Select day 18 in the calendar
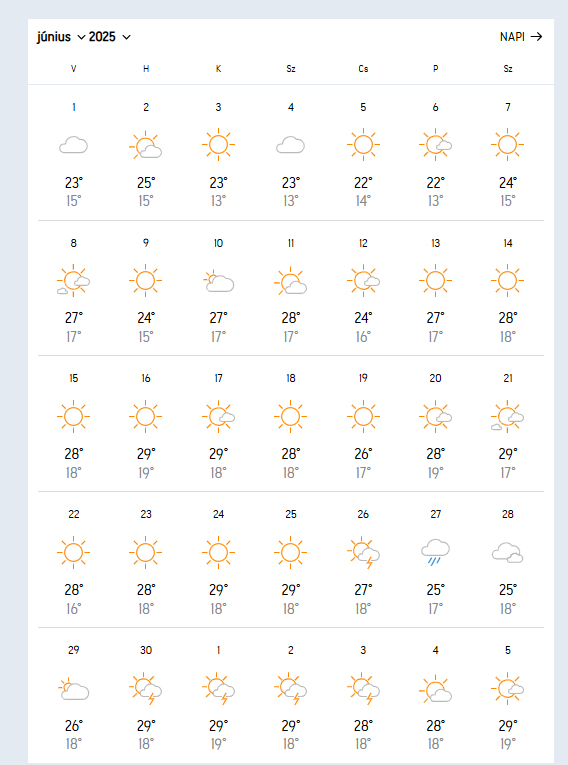Viewport: 568px width, 765px height. (x=291, y=378)
